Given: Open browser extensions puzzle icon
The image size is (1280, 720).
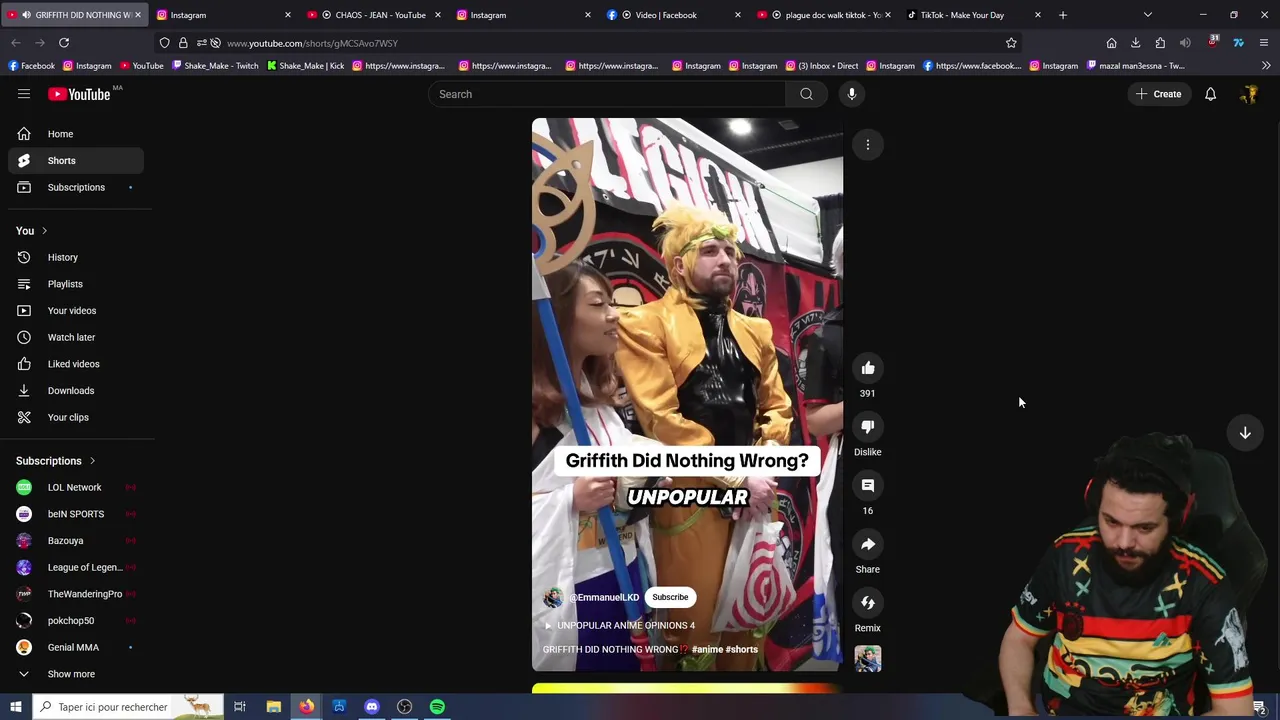Looking at the screenshot, I should coord(1160,43).
